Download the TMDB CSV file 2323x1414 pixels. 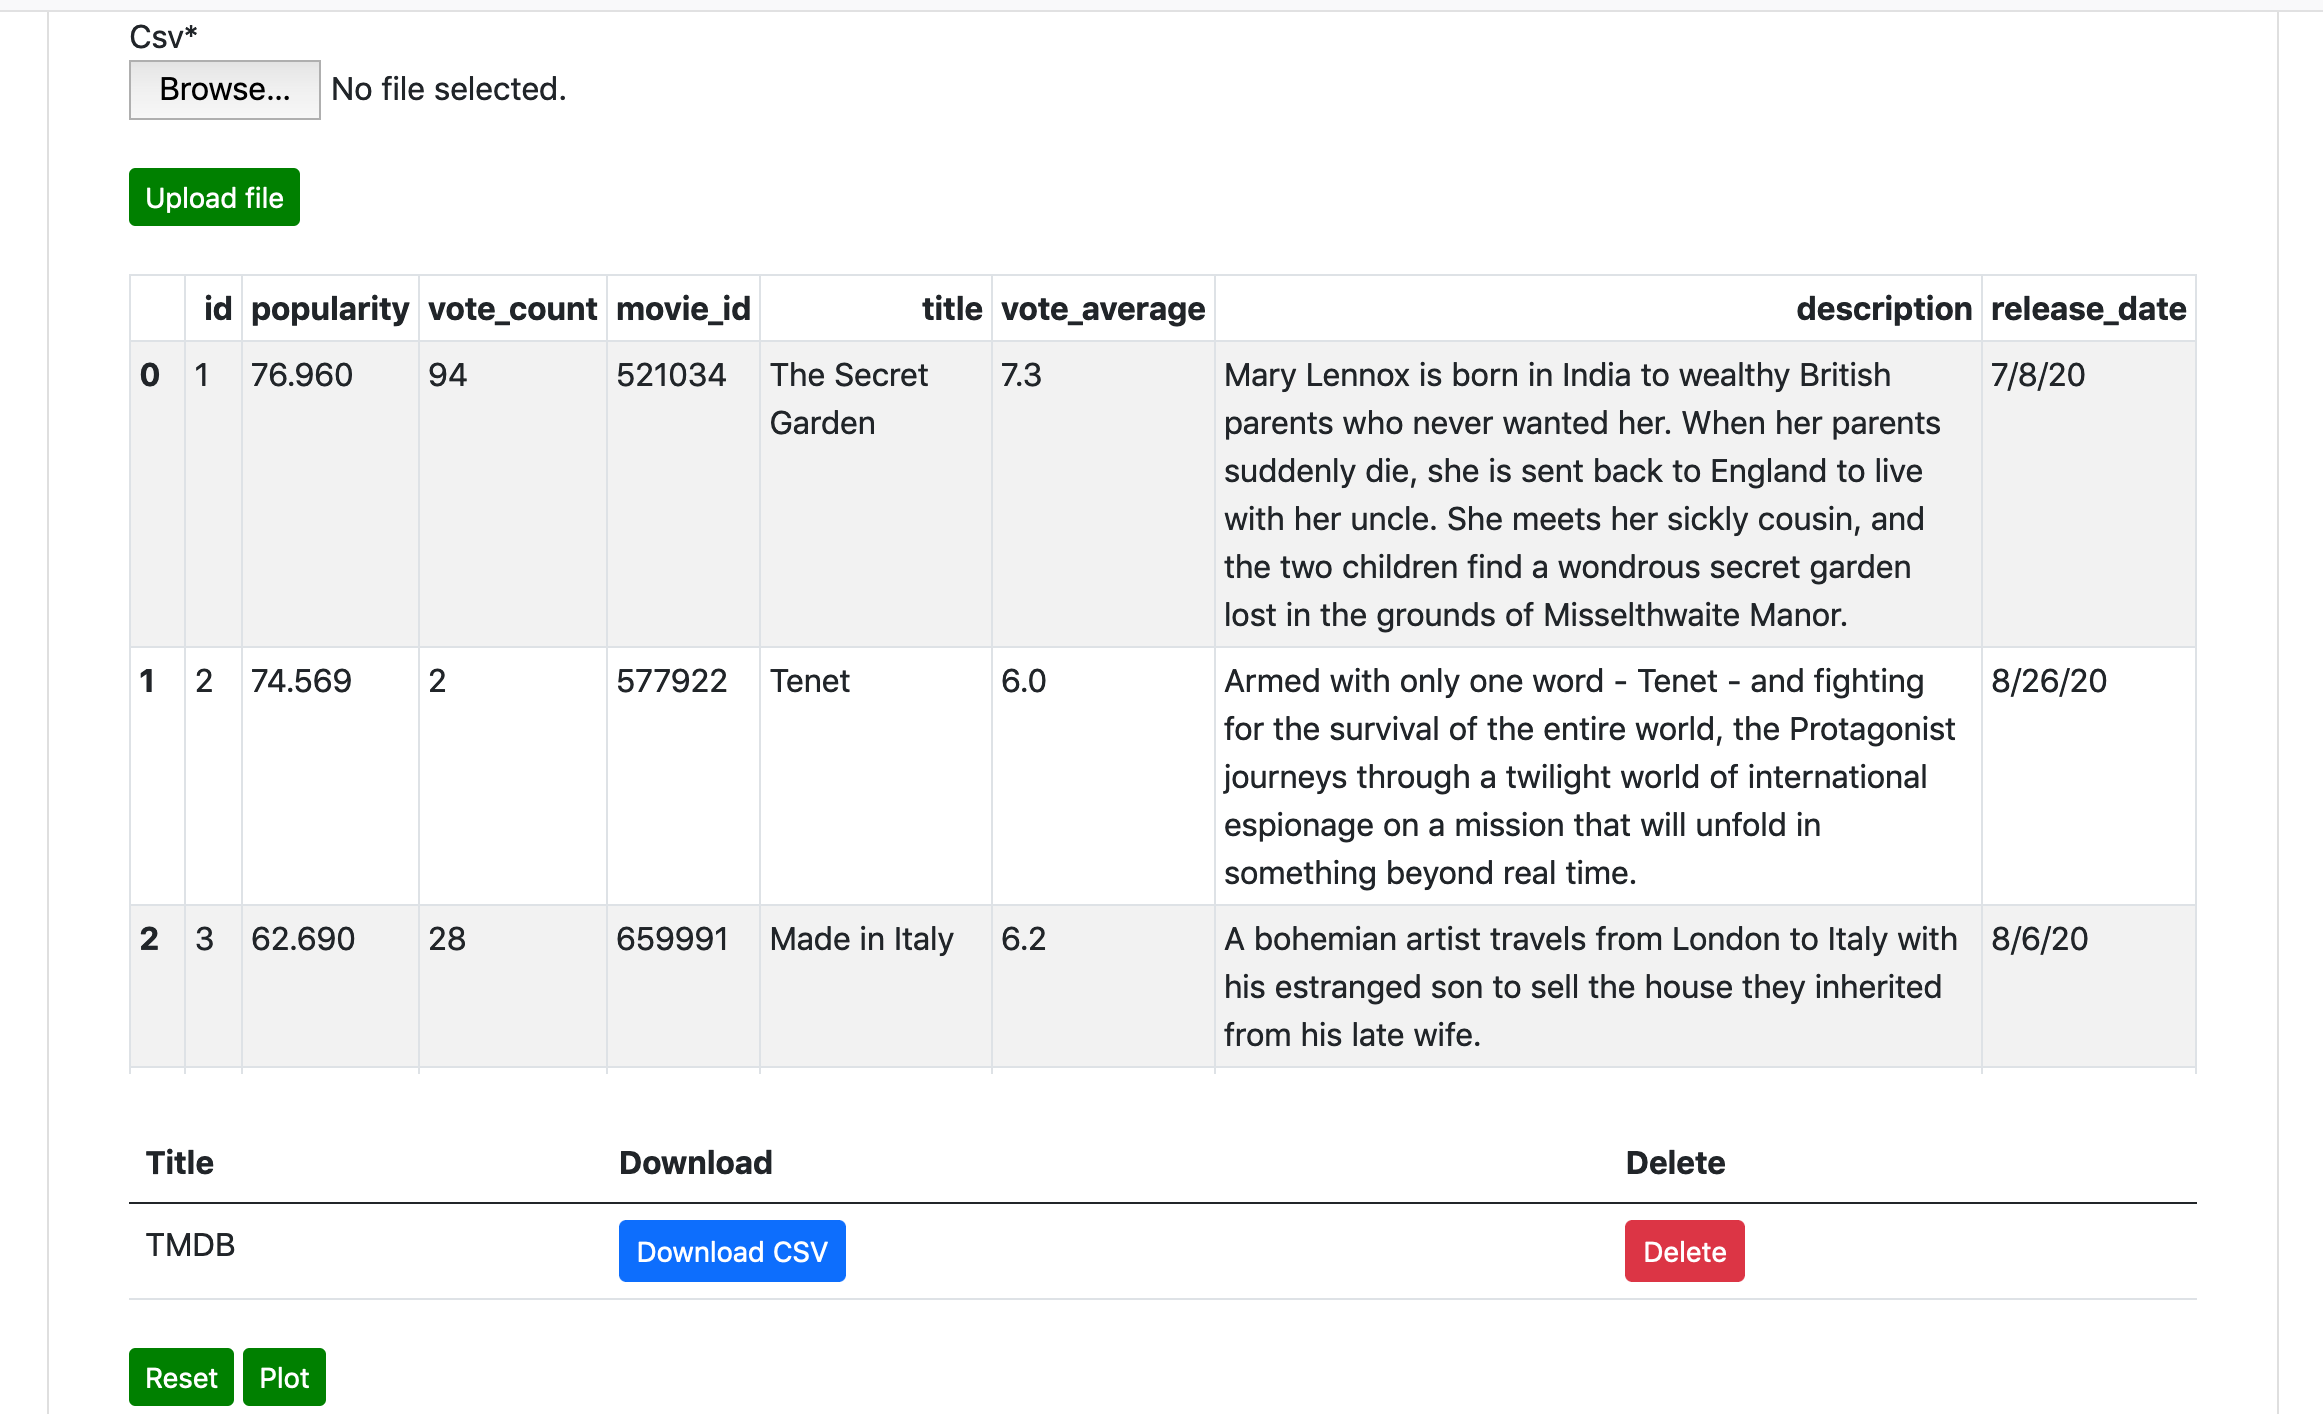click(731, 1251)
